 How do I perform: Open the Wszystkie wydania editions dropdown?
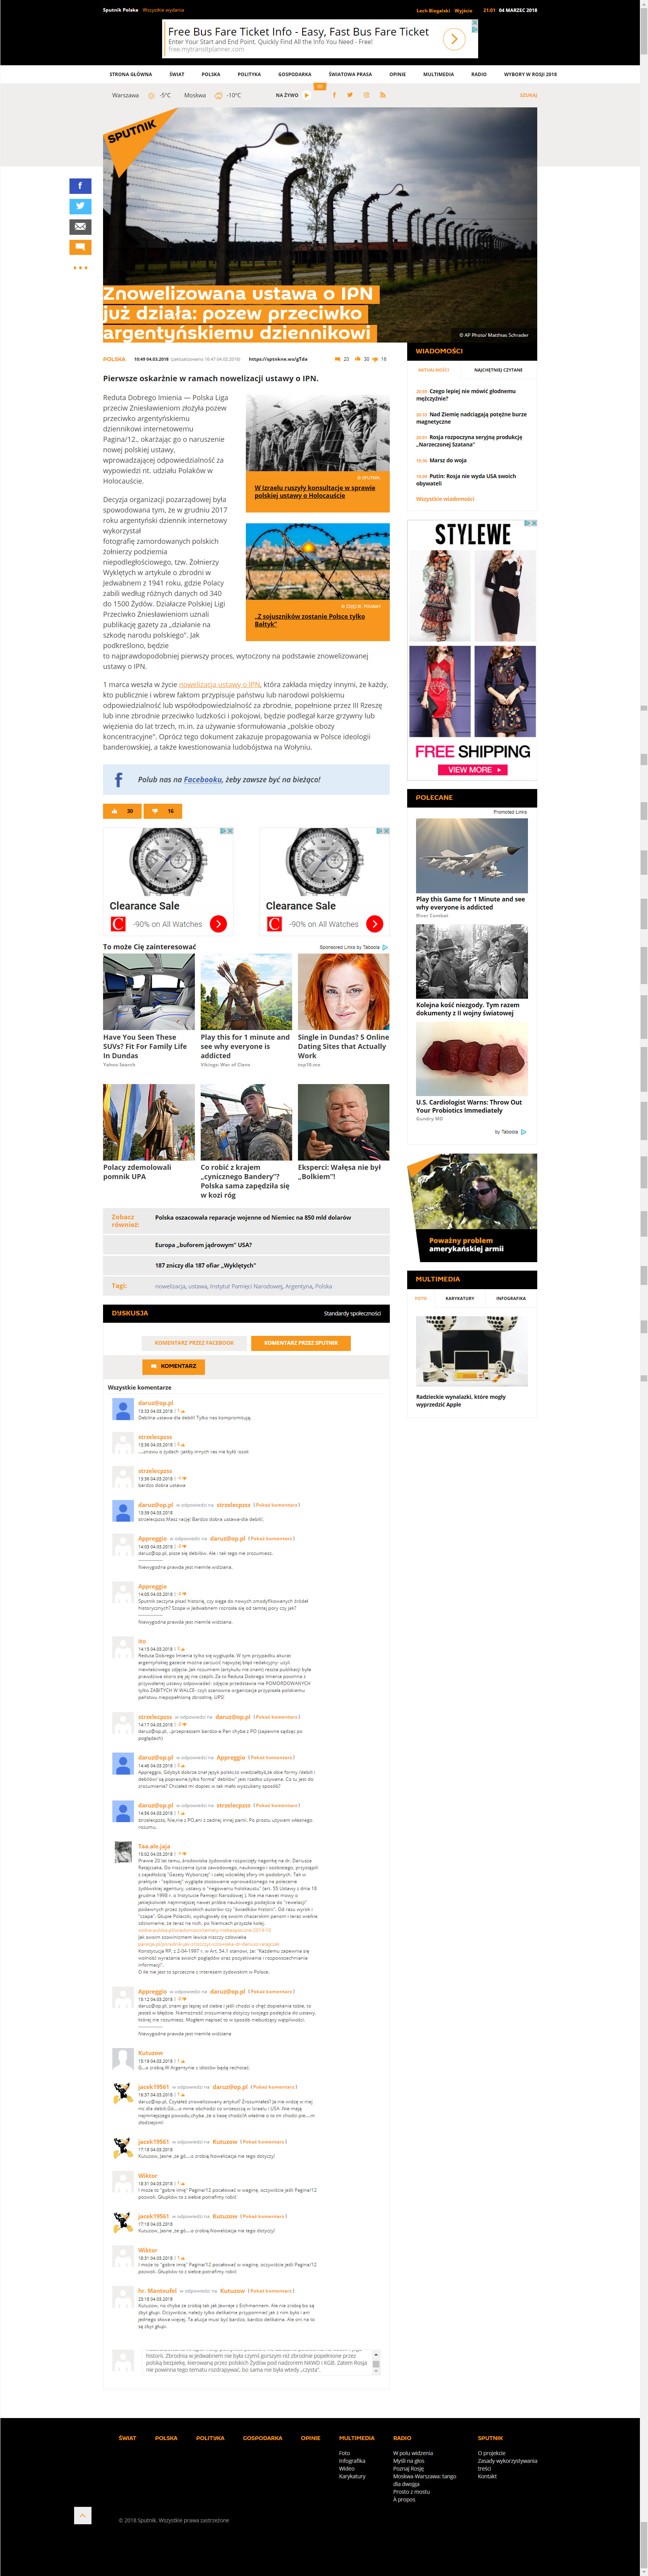point(163,10)
